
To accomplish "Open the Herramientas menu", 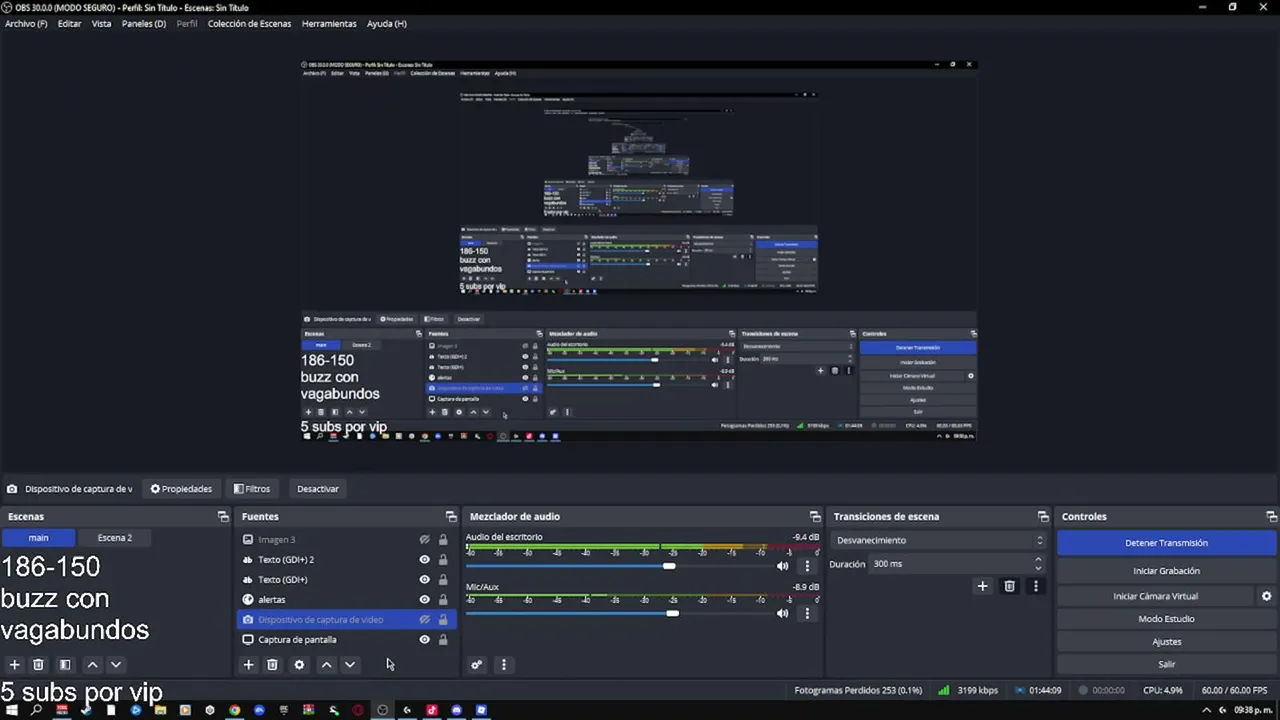I will point(329,24).
